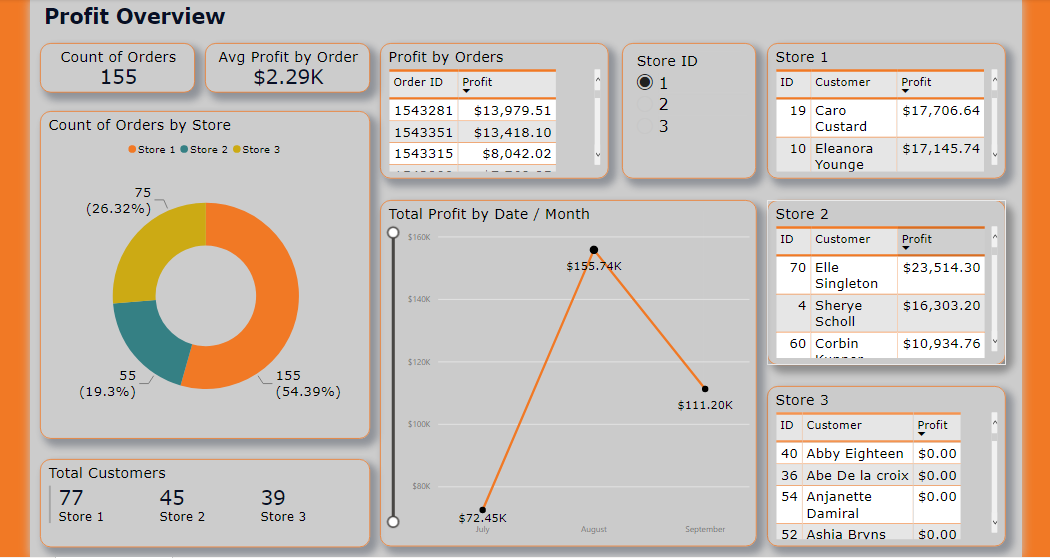
Task: Click Store 1 legend marker in donut chart
Action: [131, 150]
